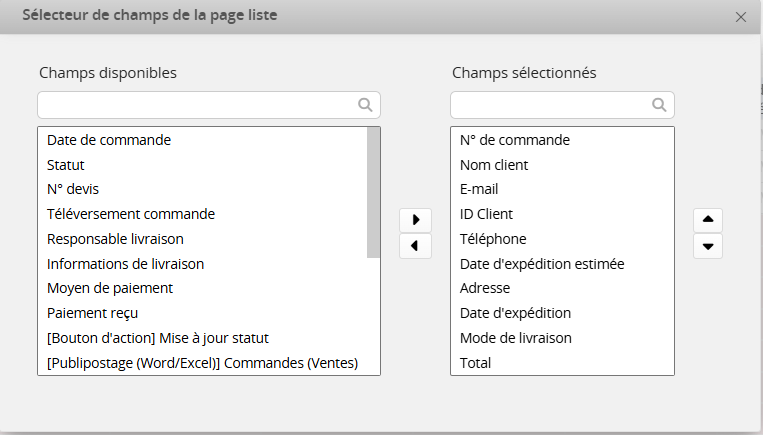763x435 pixels.
Task: Click search icon in Champs sélectionnés
Action: (x=659, y=105)
